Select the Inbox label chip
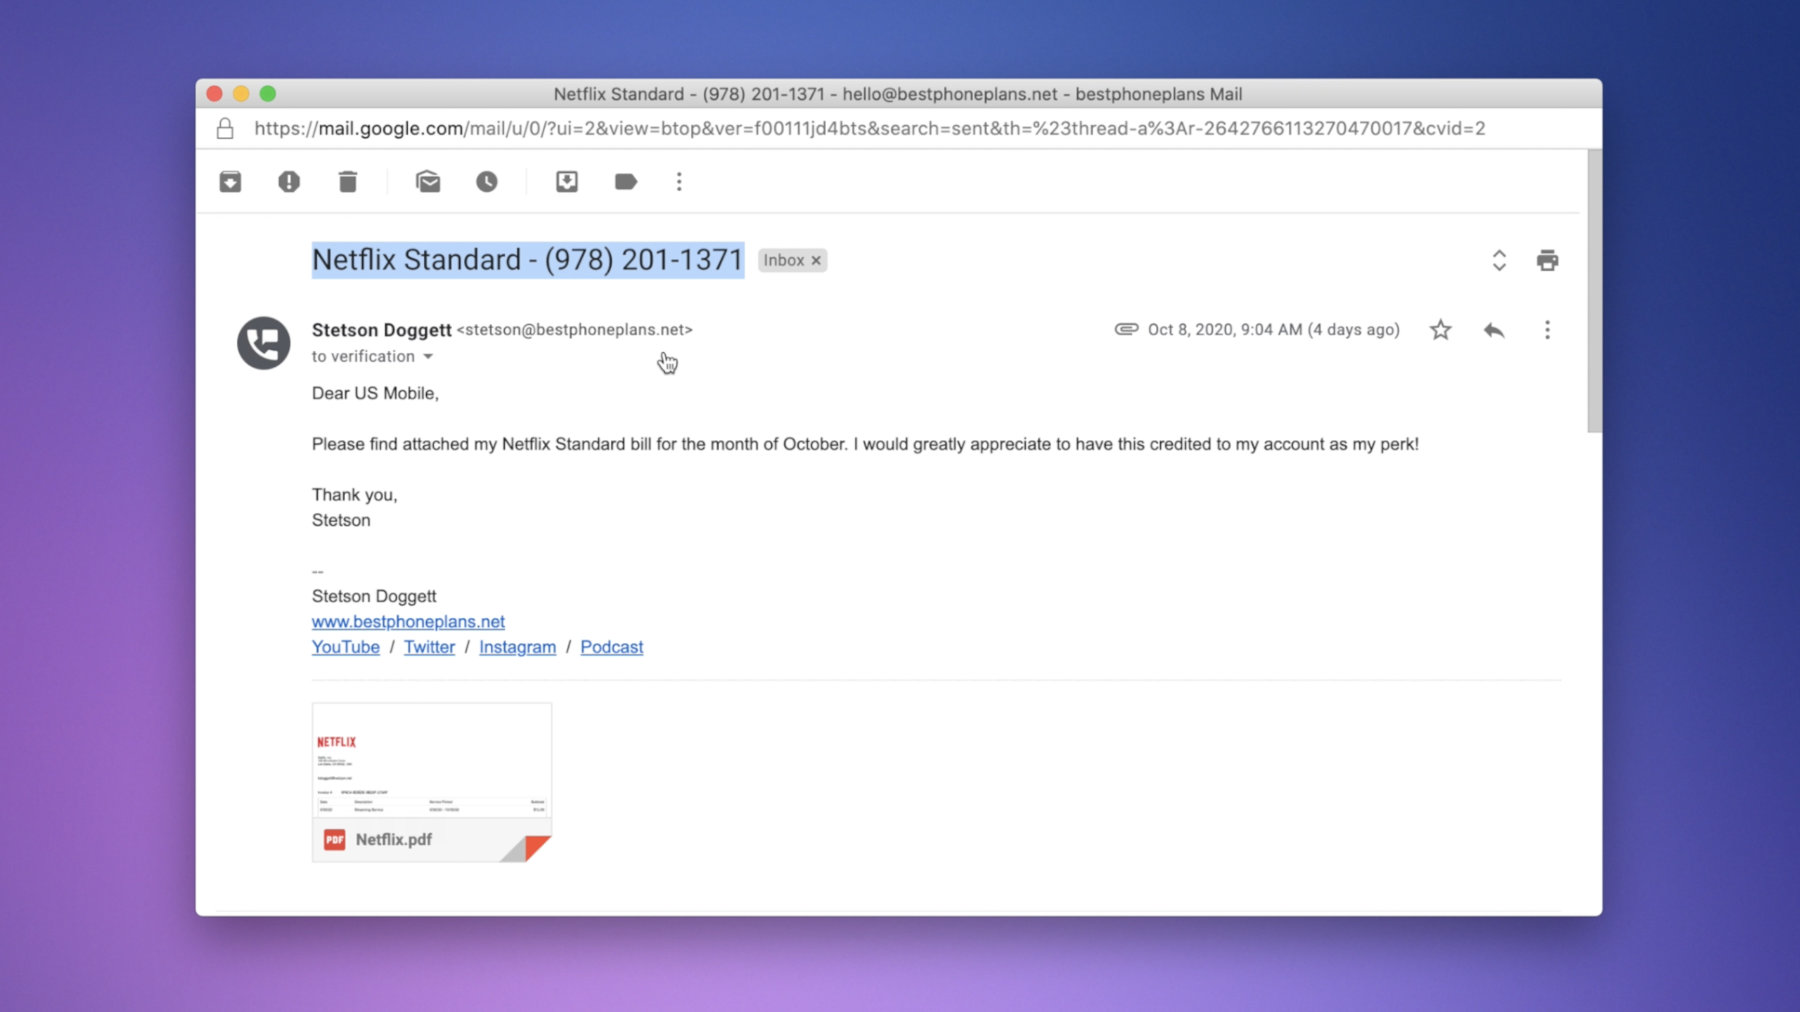This screenshot has height=1012, width=1800. coord(786,260)
